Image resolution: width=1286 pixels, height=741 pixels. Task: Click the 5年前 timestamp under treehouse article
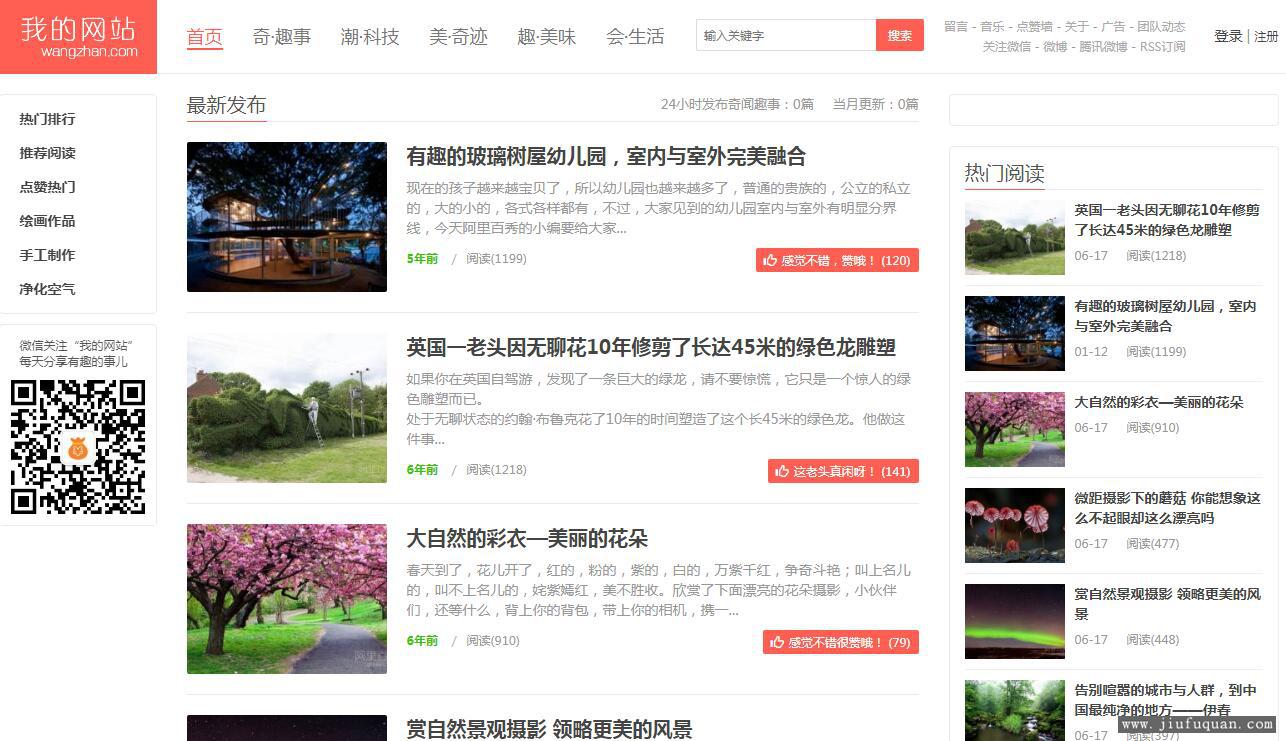click(422, 259)
